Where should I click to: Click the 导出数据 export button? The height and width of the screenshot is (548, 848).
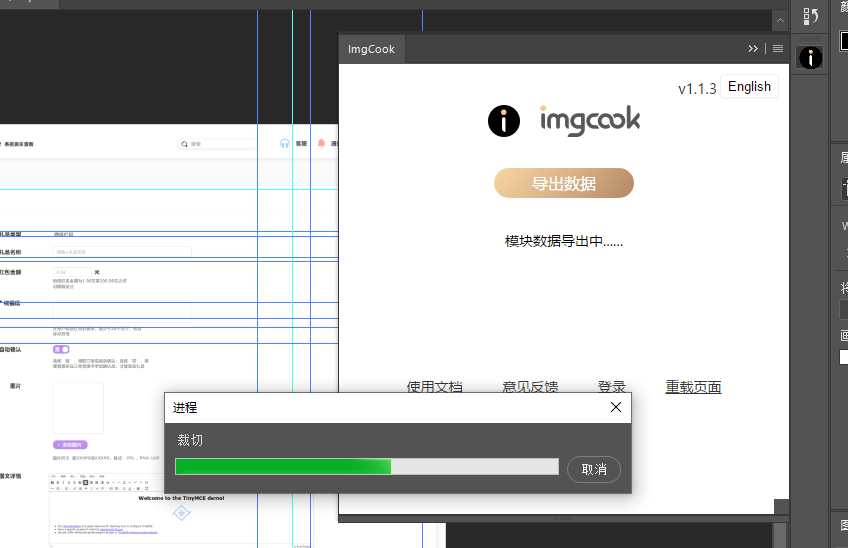click(x=564, y=183)
